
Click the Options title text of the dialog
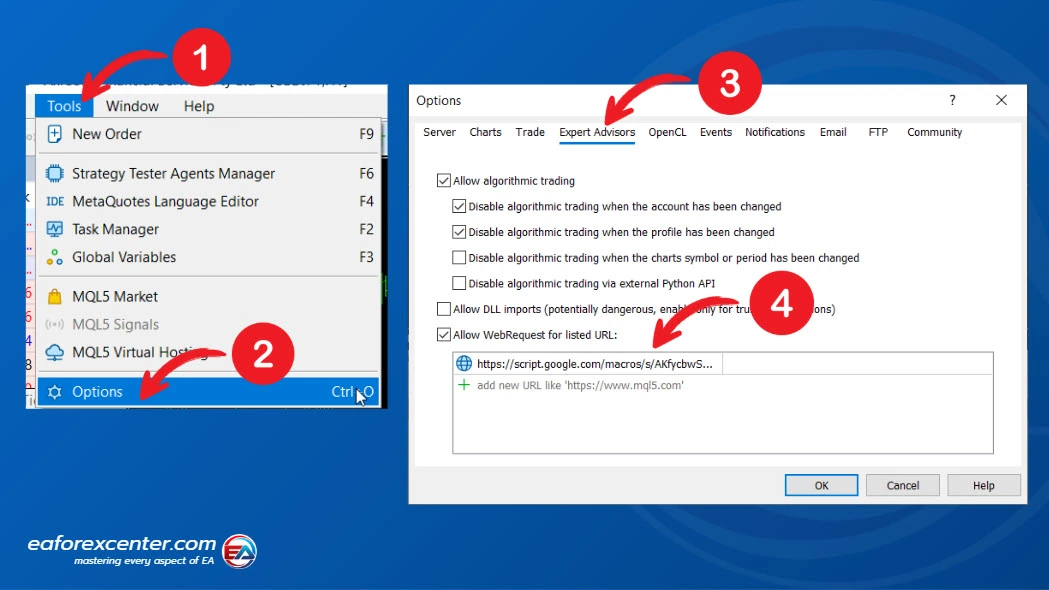pyautogui.click(x=438, y=100)
